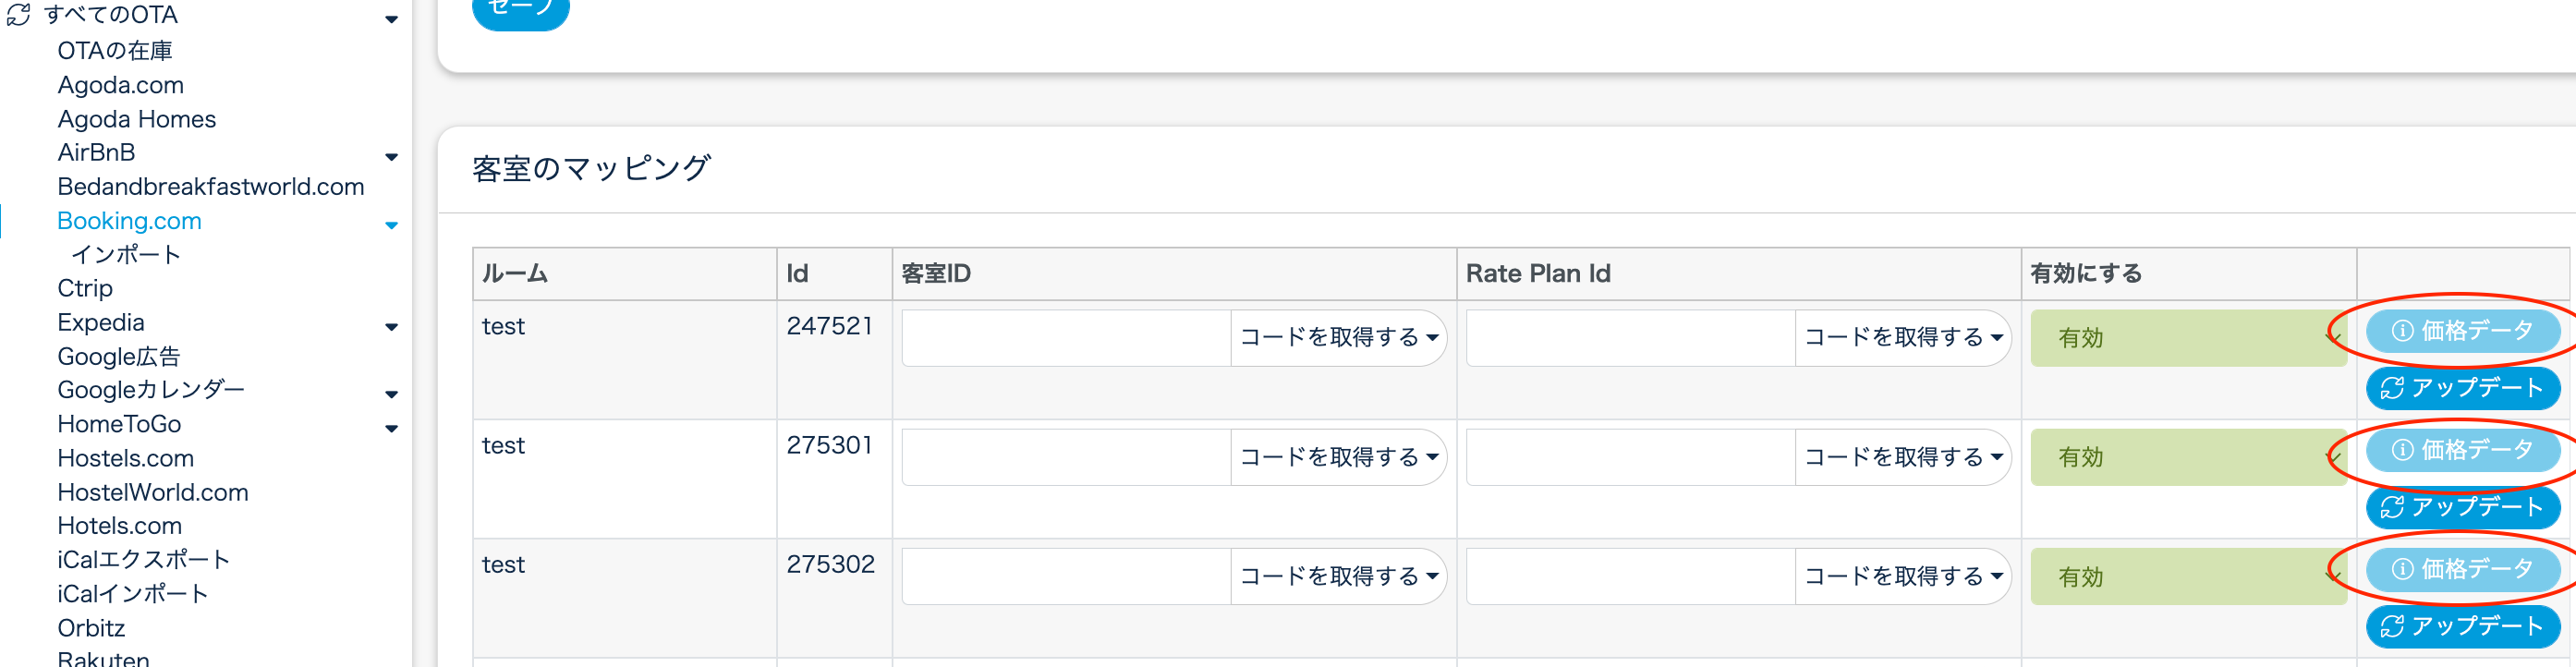Open the HostelWorld.com channel page
Viewport: 2576px width, 667px height.
[152, 492]
